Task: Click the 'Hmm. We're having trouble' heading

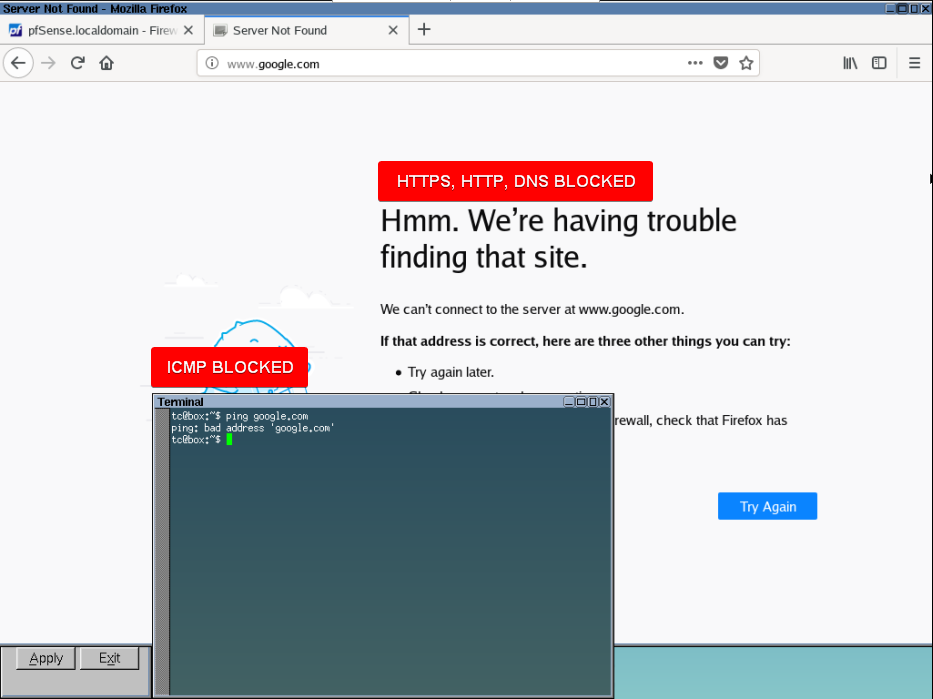Action: click(x=558, y=239)
